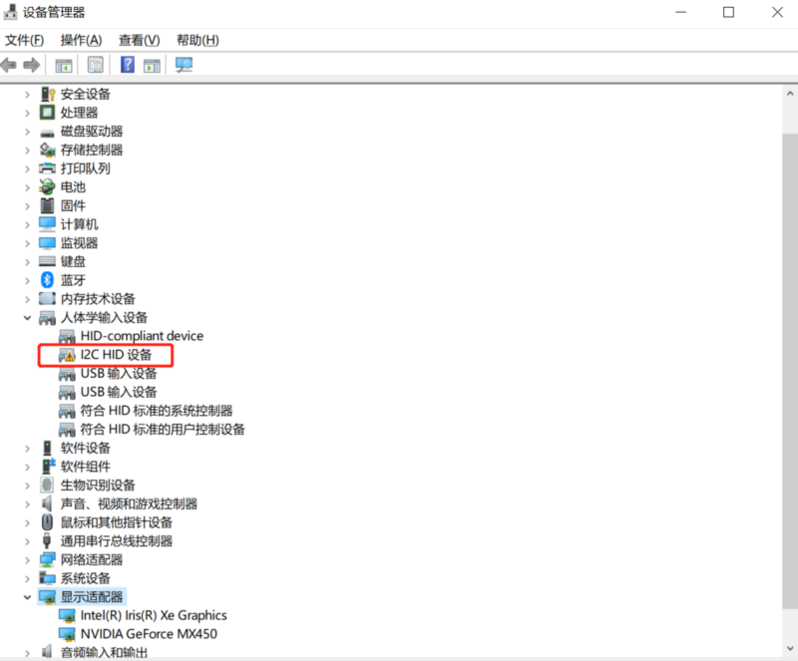
Task: Click the forward arrow in toolbar
Action: [x=31, y=65]
